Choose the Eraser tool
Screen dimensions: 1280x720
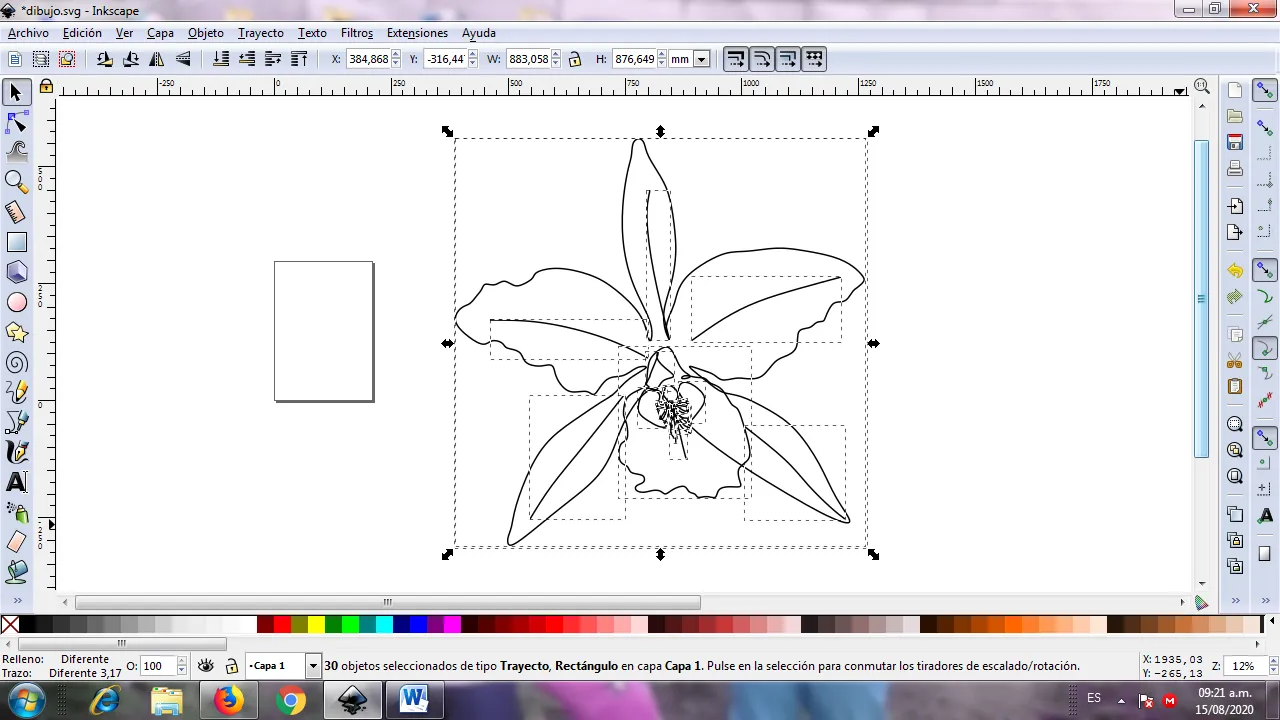(x=16, y=542)
